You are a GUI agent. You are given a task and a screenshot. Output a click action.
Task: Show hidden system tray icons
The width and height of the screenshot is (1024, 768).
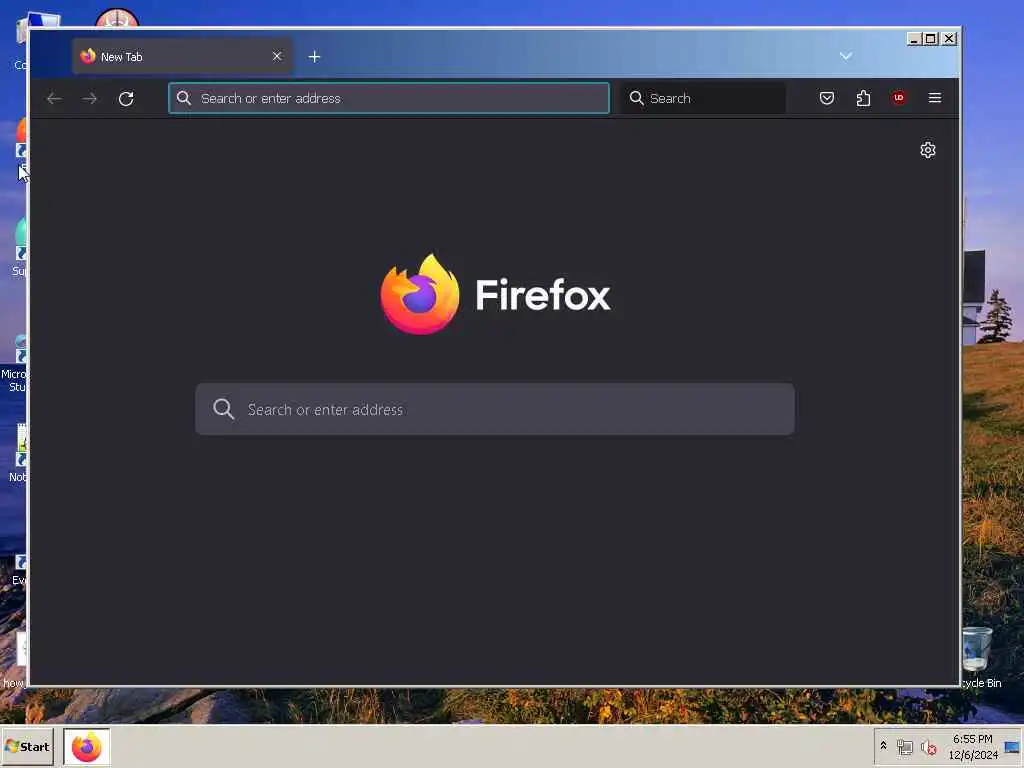pos(884,746)
